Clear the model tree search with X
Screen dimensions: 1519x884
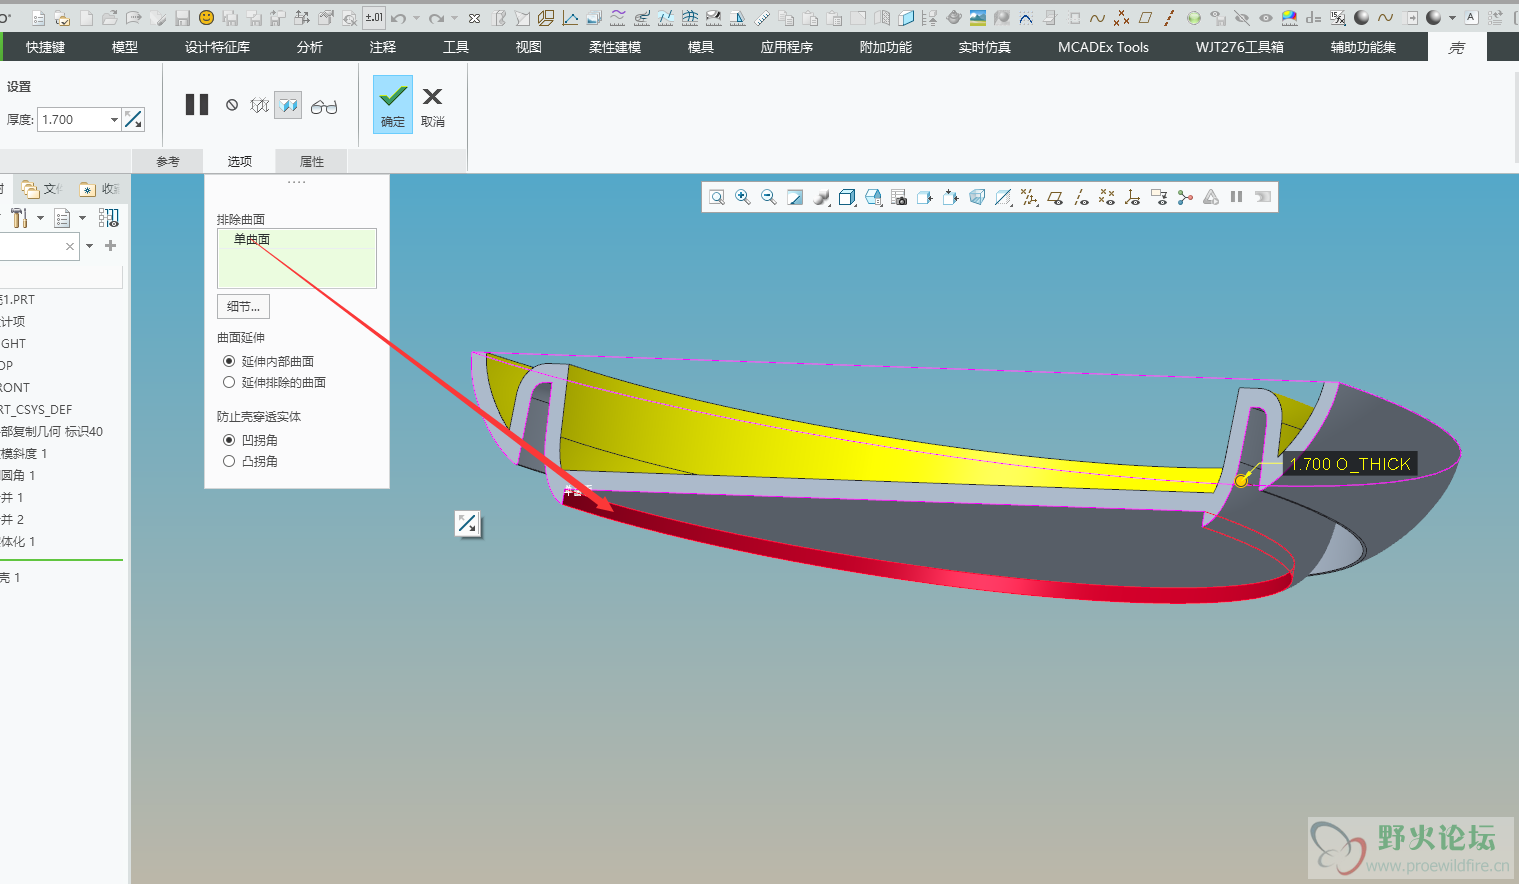pyautogui.click(x=70, y=246)
